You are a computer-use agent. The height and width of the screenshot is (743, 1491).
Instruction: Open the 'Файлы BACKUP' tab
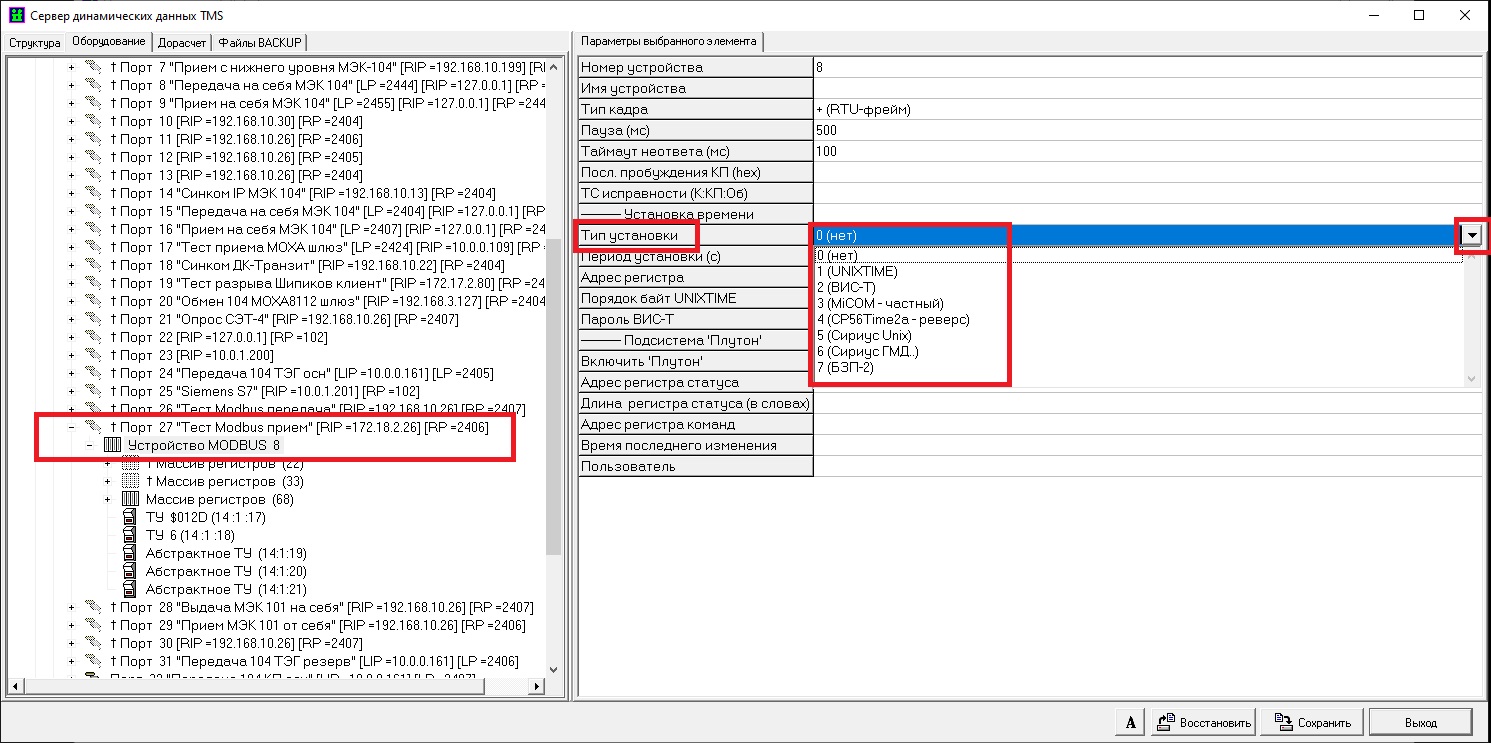(257, 42)
